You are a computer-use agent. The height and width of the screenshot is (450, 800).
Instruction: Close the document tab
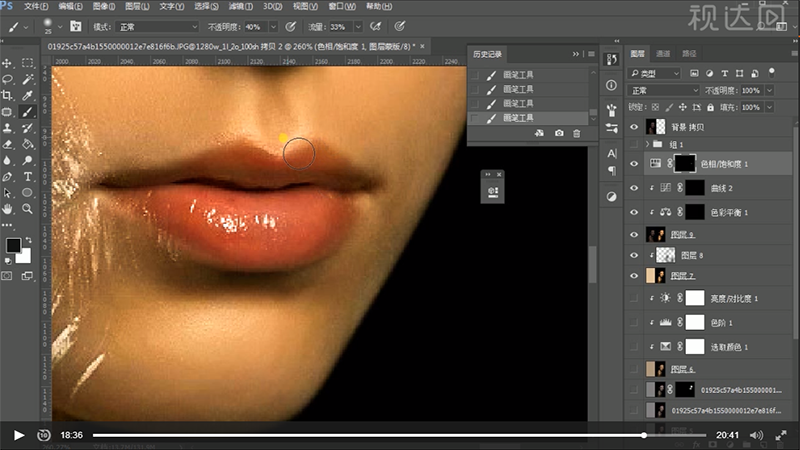[x=422, y=46]
